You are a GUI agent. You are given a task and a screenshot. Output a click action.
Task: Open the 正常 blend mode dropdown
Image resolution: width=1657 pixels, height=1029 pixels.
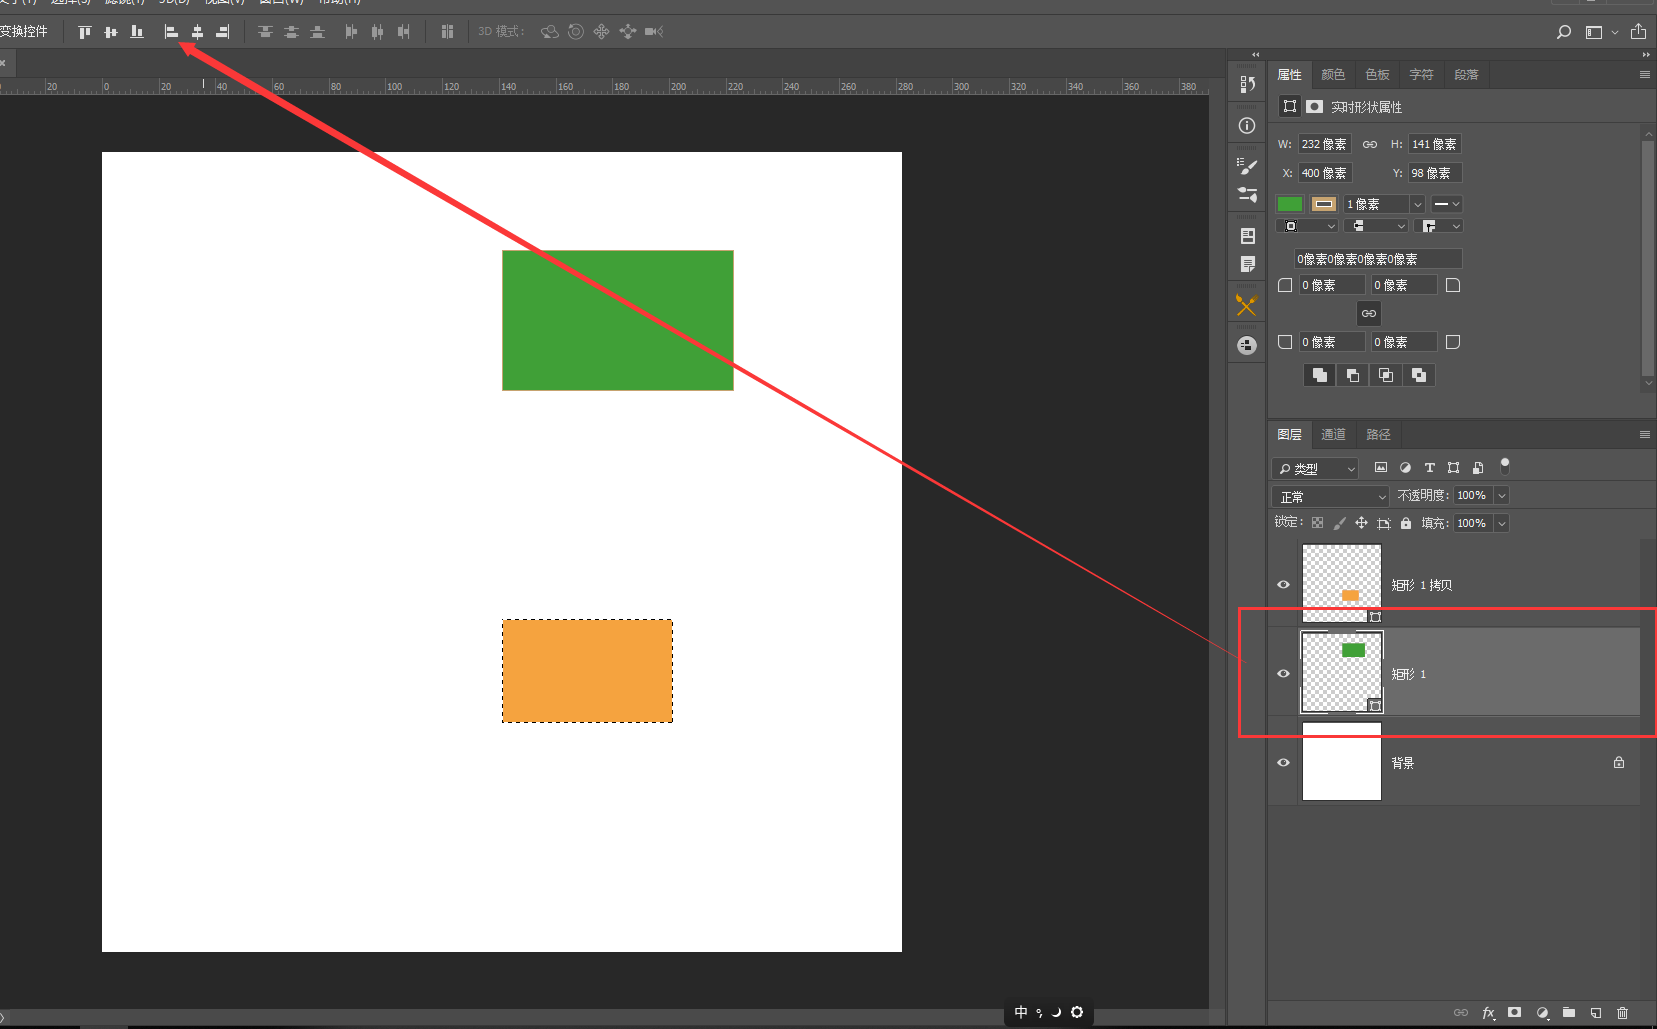pos(1330,496)
